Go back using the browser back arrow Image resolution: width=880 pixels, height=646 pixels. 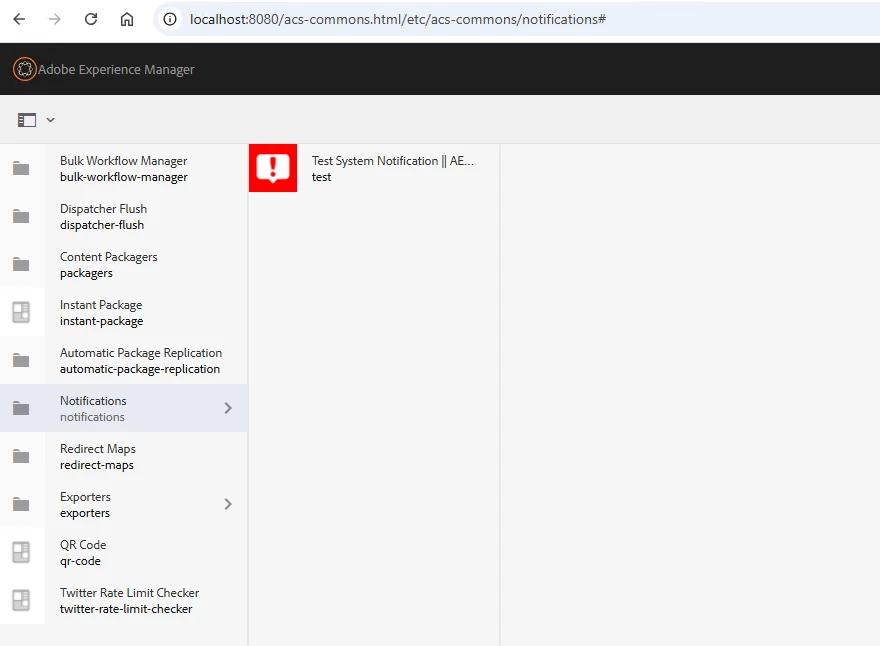[19, 19]
